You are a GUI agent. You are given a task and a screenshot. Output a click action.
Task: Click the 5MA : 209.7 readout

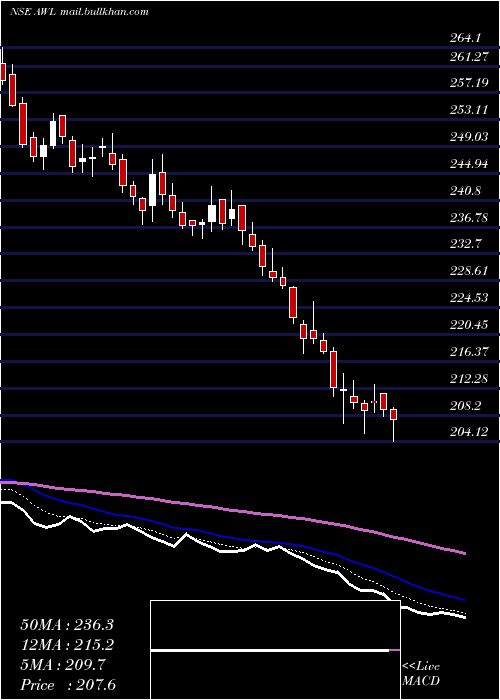click(62, 665)
